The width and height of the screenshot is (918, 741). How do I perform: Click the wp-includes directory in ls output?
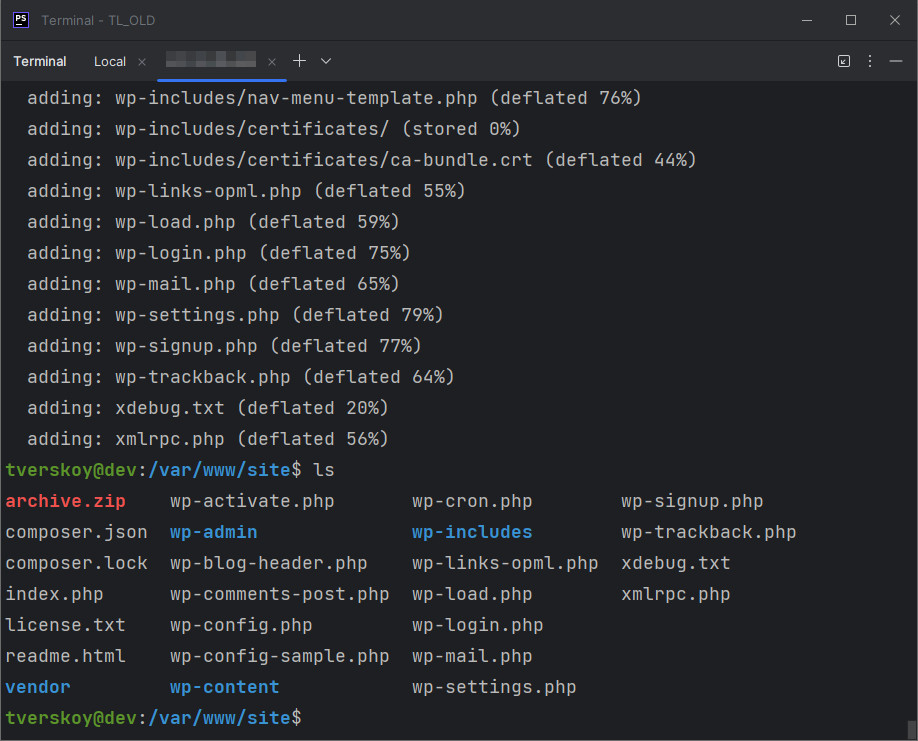(472, 532)
